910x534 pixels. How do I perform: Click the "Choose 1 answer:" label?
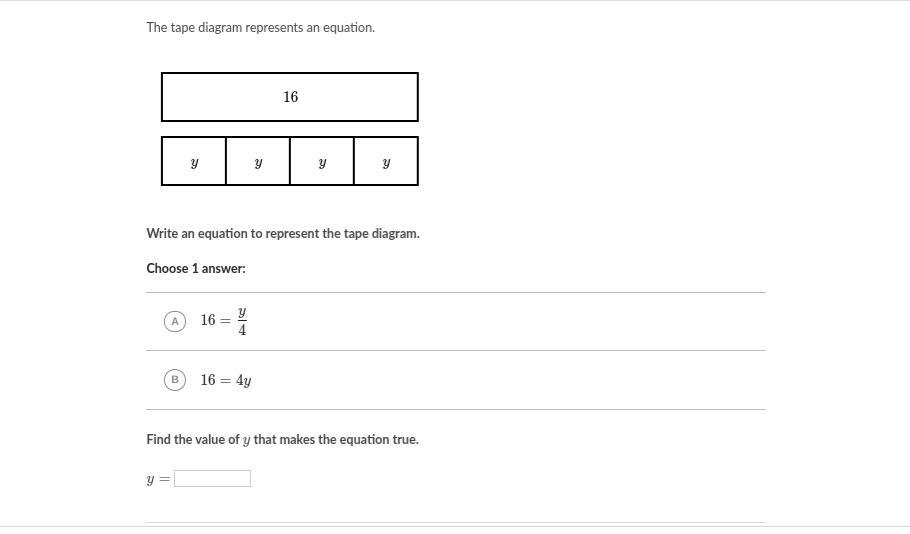tap(196, 268)
